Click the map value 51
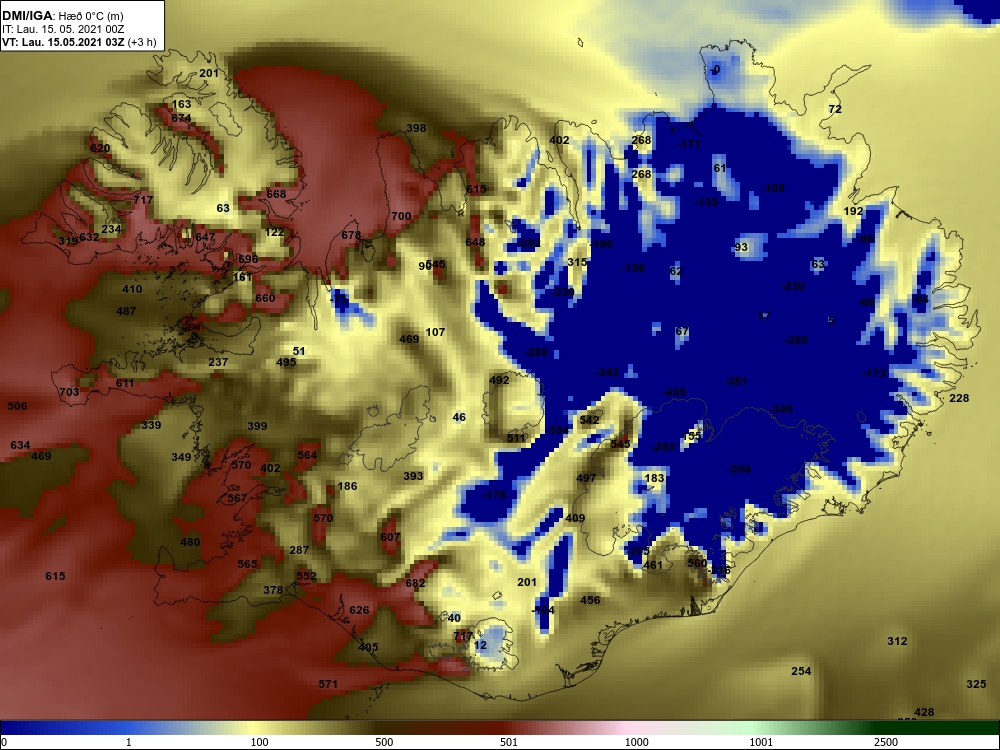This screenshot has width=1000, height=750. (x=299, y=351)
